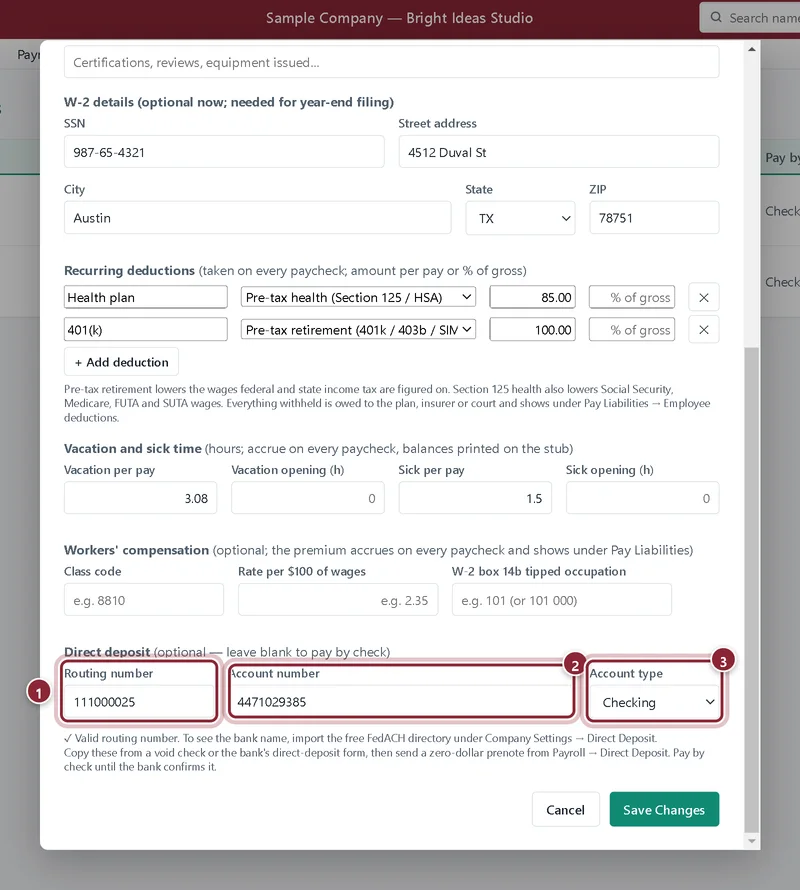The image size is (800, 890).
Task: Click Save Changes button
Action: [664, 809]
